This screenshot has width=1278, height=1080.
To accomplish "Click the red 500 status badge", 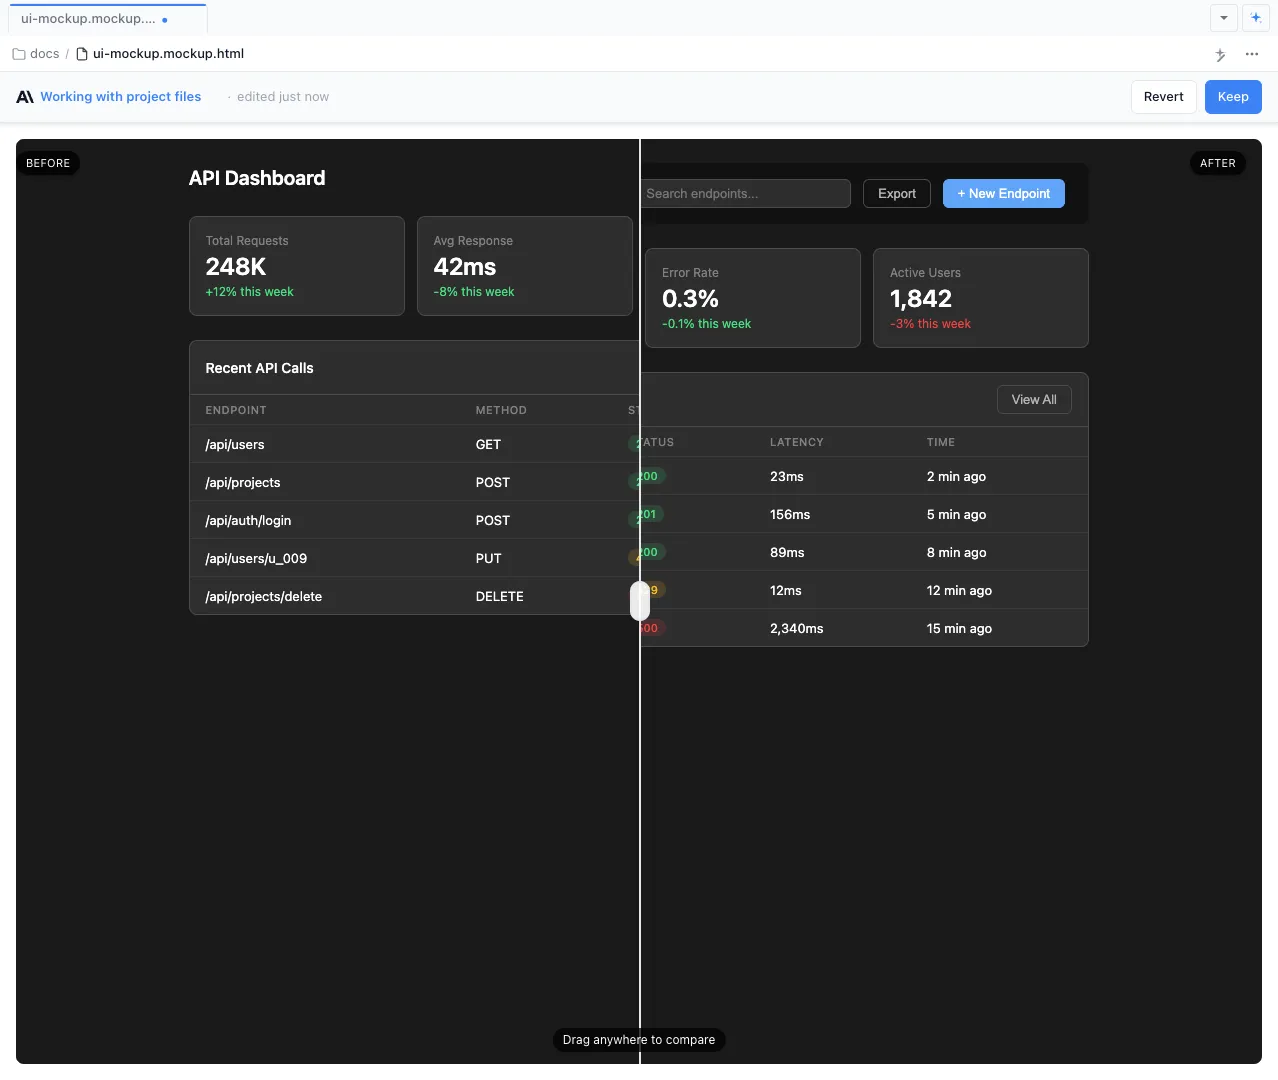I will [x=650, y=628].
